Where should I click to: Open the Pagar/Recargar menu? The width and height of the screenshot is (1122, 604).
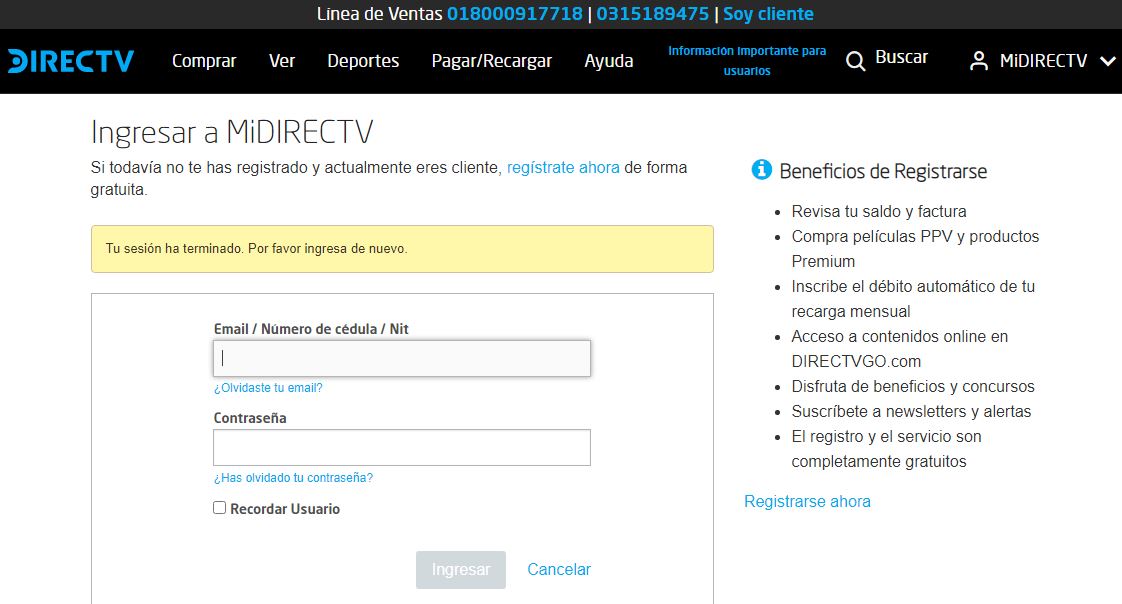(x=492, y=61)
